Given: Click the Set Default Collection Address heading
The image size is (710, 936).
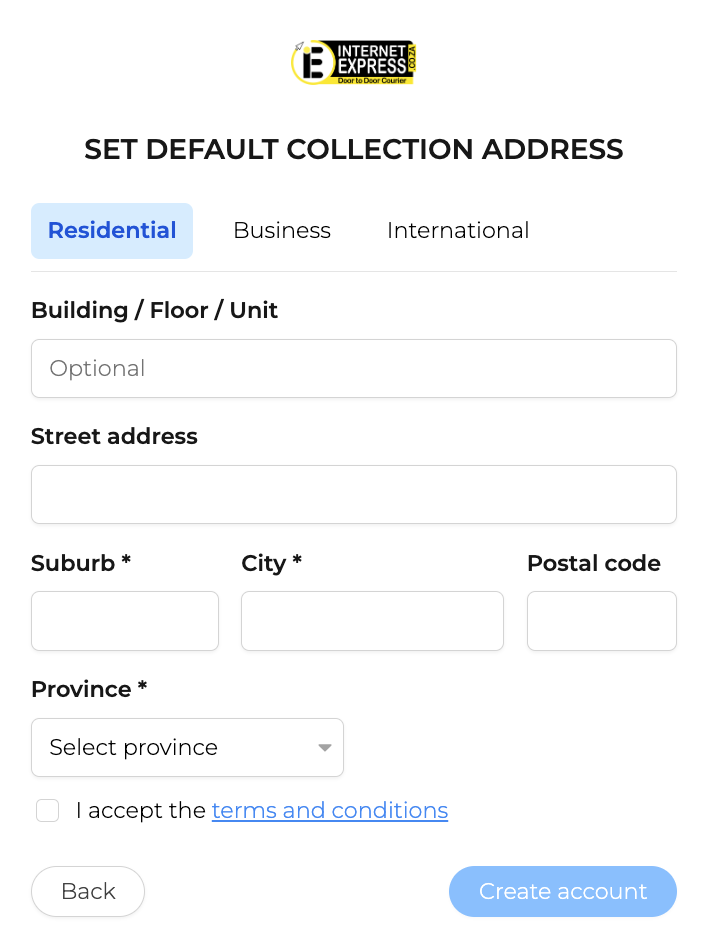Looking at the screenshot, I should (x=354, y=149).
